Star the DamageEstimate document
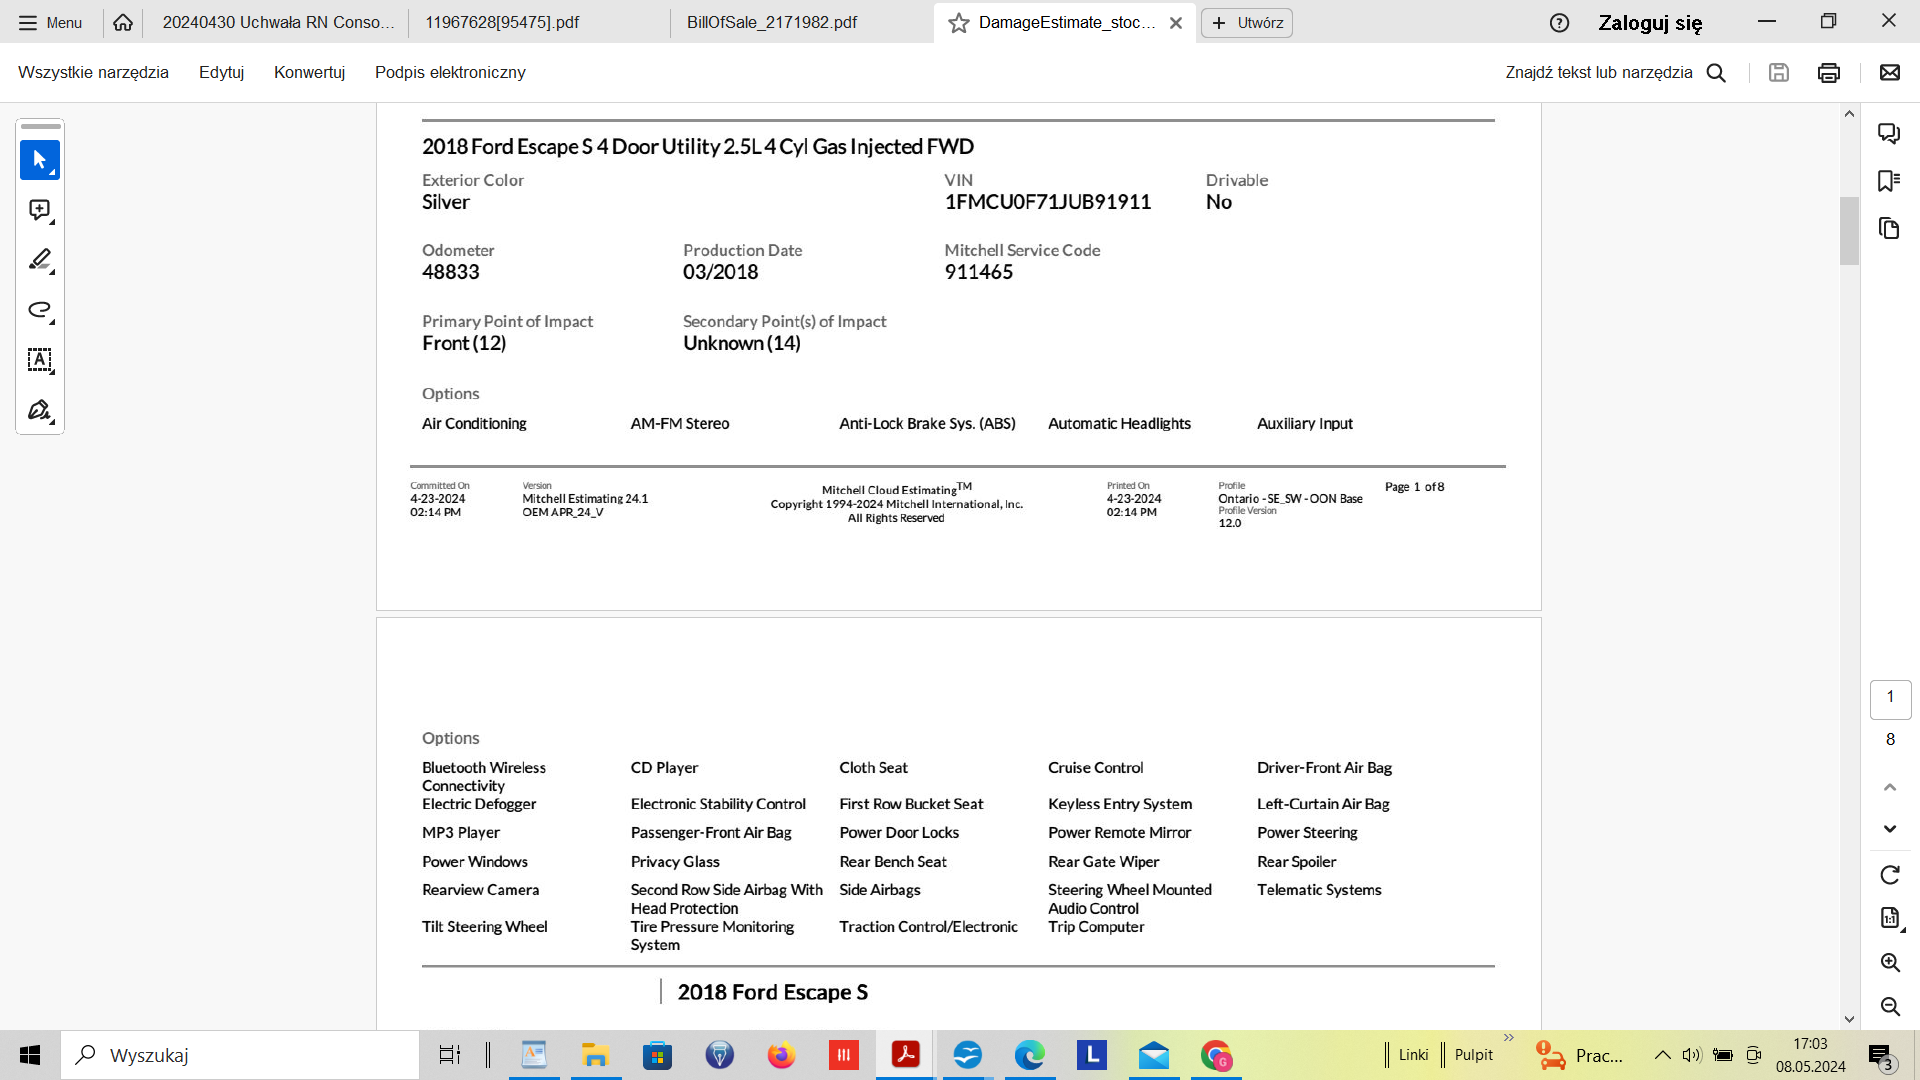The height and width of the screenshot is (1080, 1920). [959, 23]
